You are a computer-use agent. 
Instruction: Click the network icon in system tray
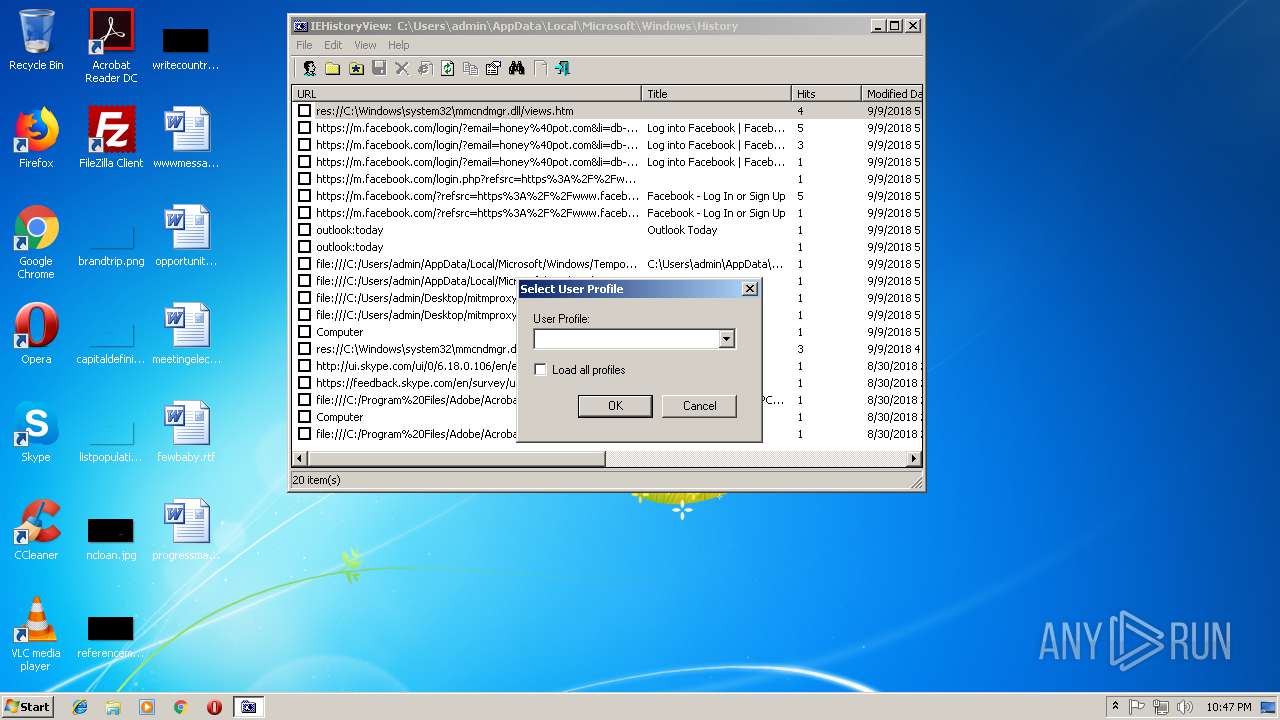(1160, 707)
